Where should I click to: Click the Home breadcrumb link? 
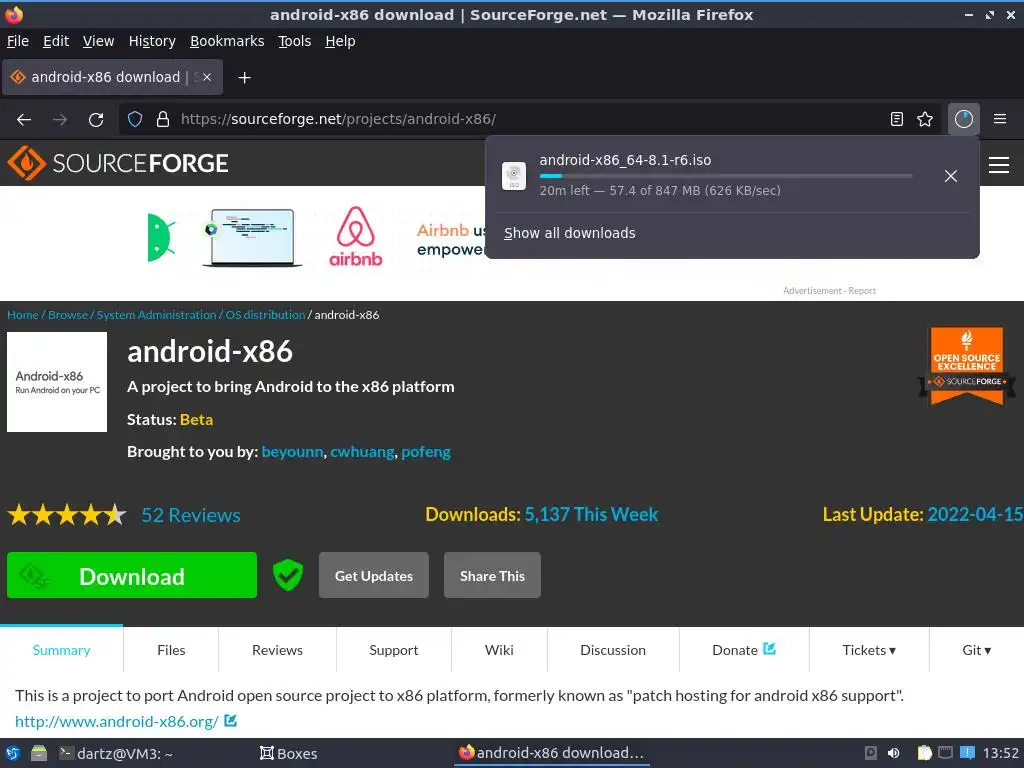(23, 315)
